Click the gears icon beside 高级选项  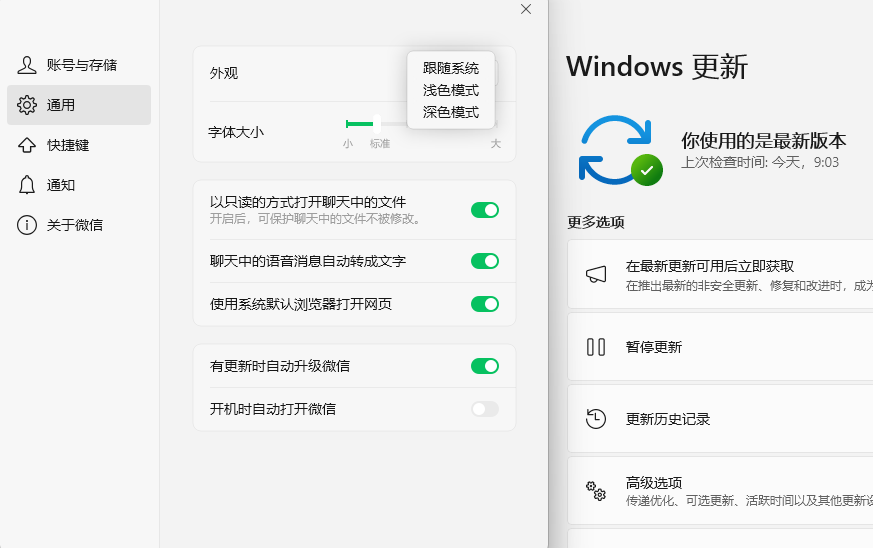coord(596,491)
